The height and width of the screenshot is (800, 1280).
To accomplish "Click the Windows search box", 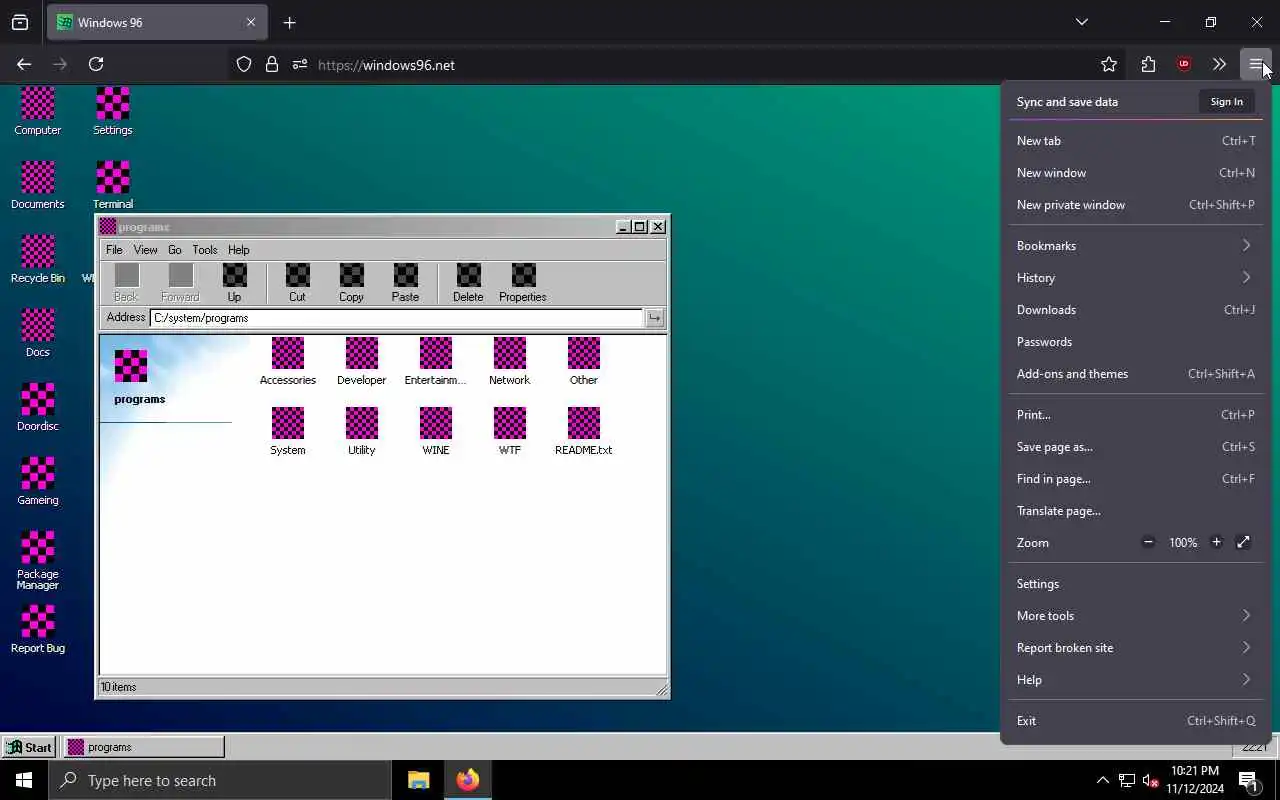I will (x=220, y=780).
